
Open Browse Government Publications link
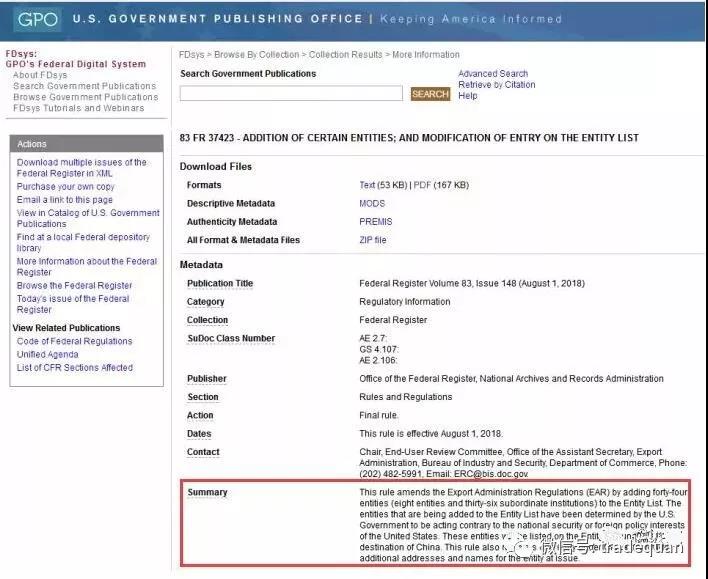(x=86, y=97)
